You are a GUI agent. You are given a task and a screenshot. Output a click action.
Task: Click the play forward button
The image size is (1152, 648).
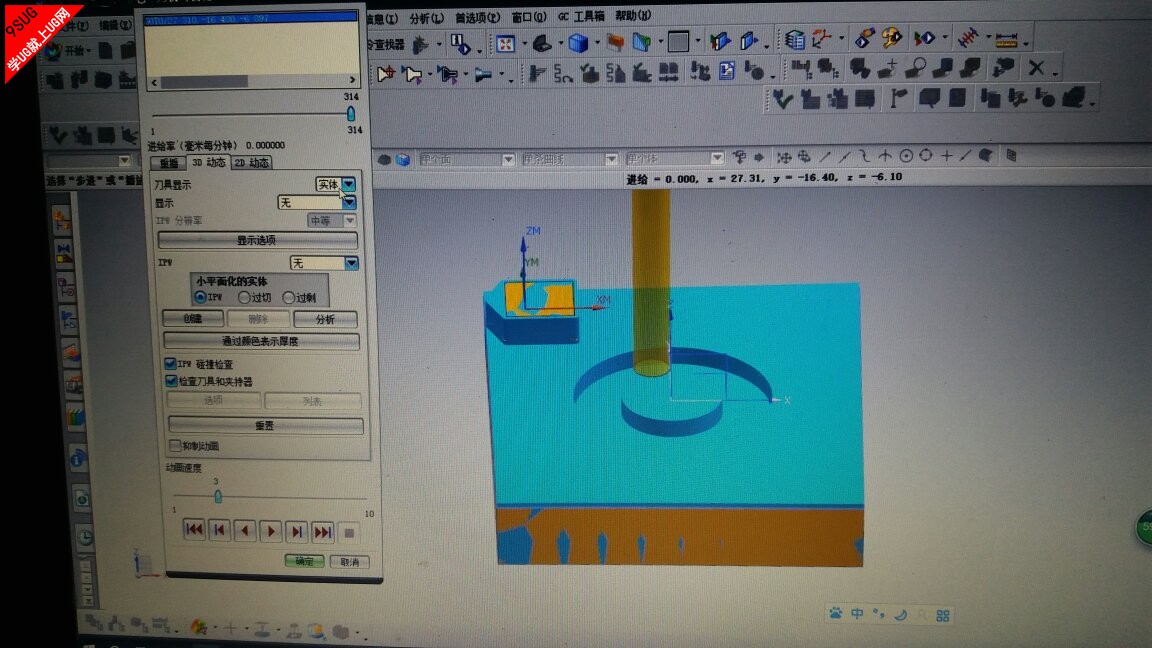coord(270,530)
